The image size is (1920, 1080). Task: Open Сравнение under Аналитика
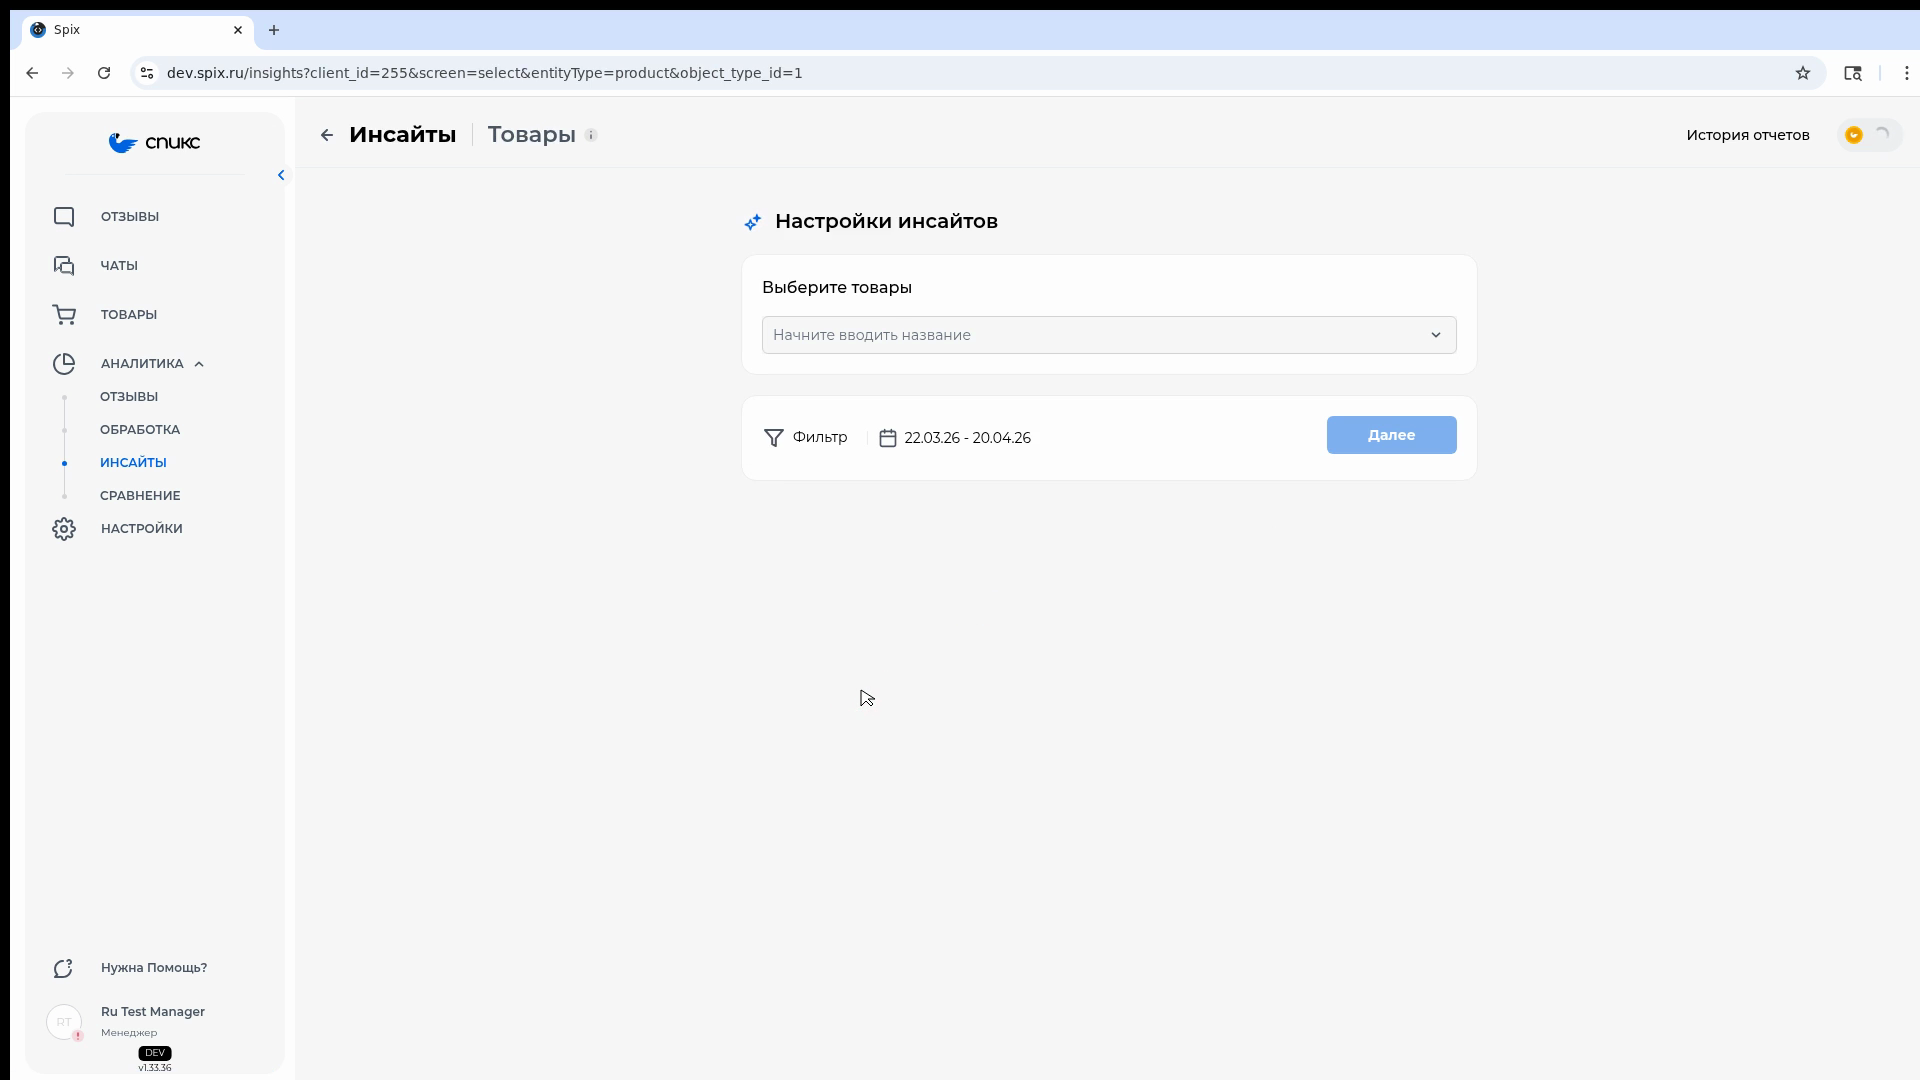pyautogui.click(x=140, y=496)
